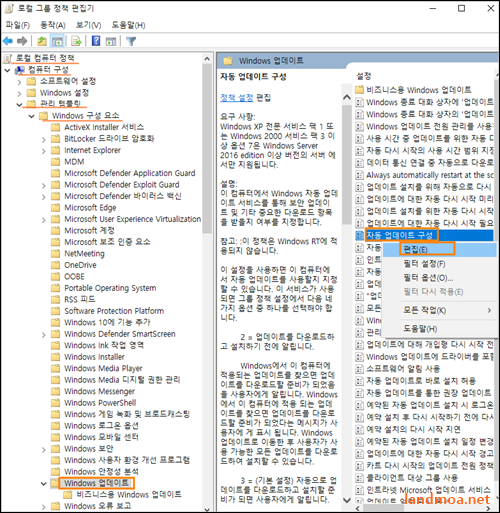Click the Up one level folder icon
The image size is (500, 513).
pyautogui.click(x=42, y=41)
